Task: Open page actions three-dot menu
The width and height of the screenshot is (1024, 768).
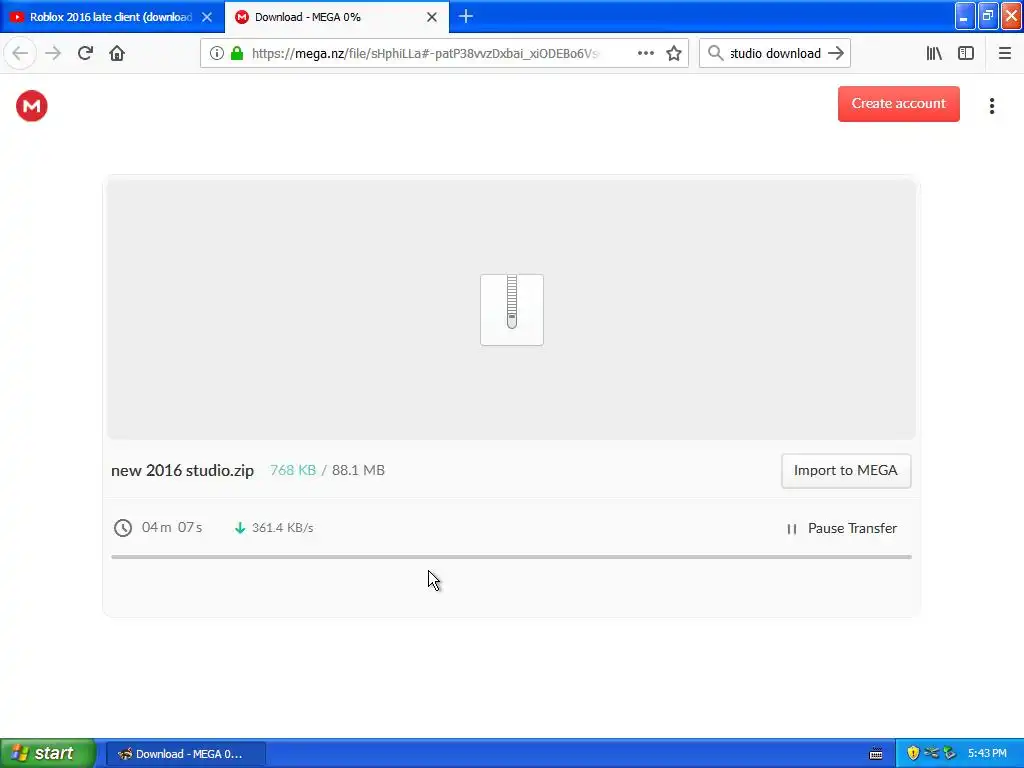Action: (646, 54)
